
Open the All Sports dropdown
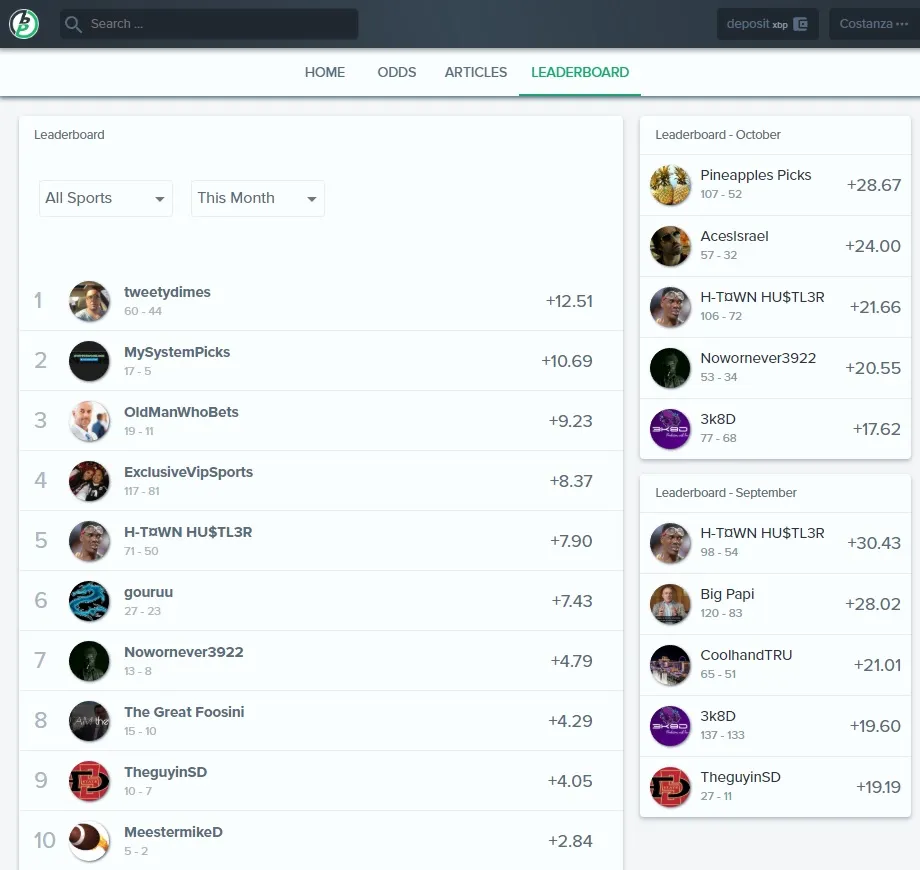coord(106,198)
